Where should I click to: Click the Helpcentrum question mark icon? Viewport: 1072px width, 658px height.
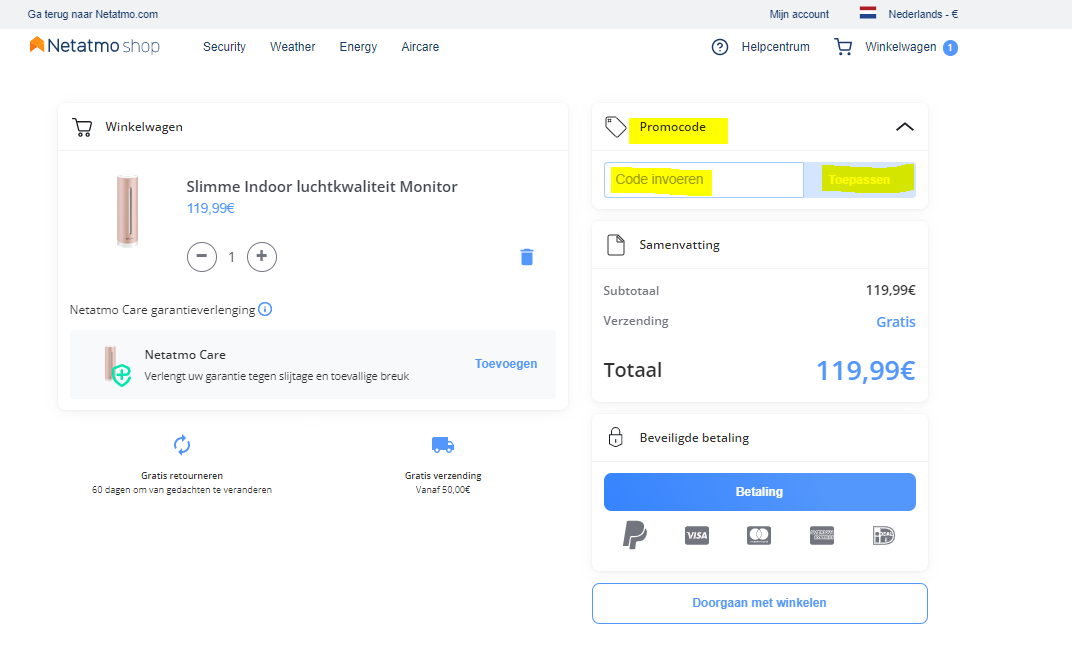[x=720, y=47]
